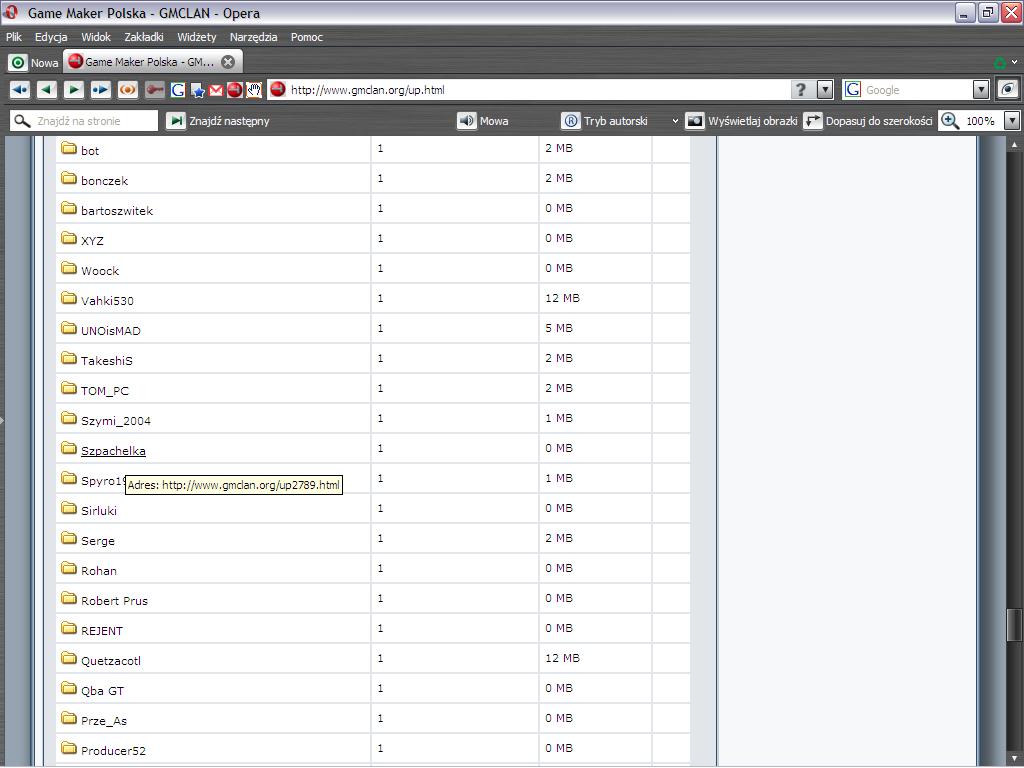The height and width of the screenshot is (768, 1024).
Task: Click the eye icon beside search field
Action: [1008, 89]
